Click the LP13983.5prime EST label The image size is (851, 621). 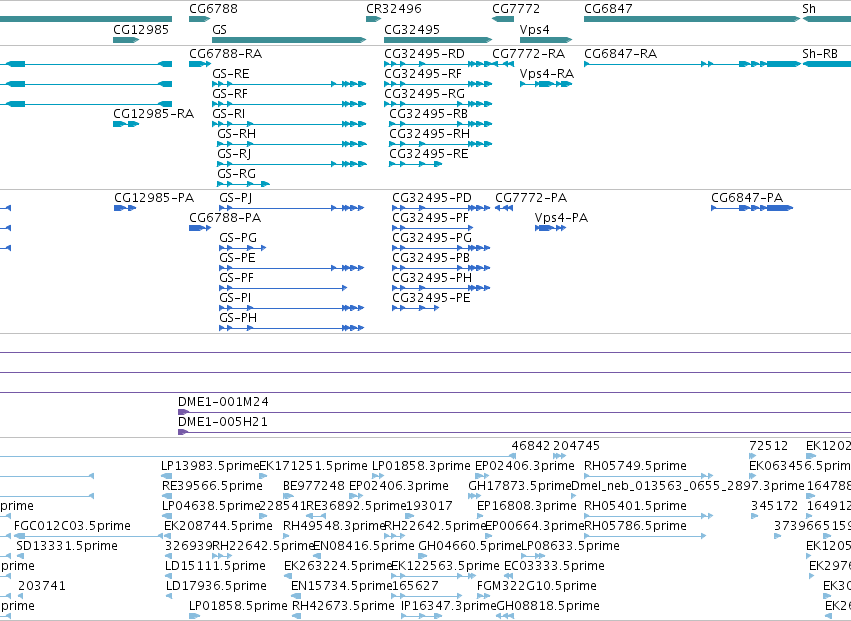pyautogui.click(x=210, y=466)
